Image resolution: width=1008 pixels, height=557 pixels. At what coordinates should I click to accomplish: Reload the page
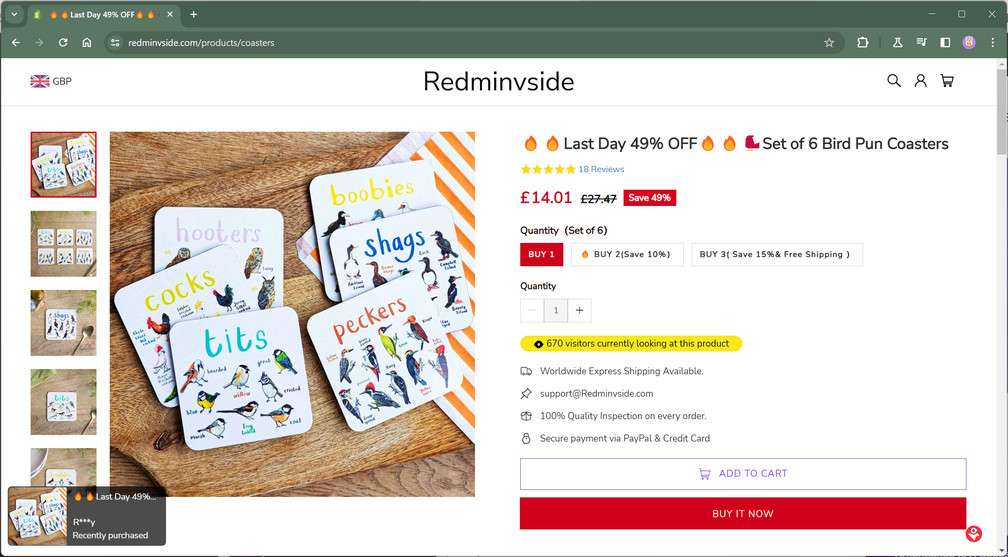[x=63, y=43]
